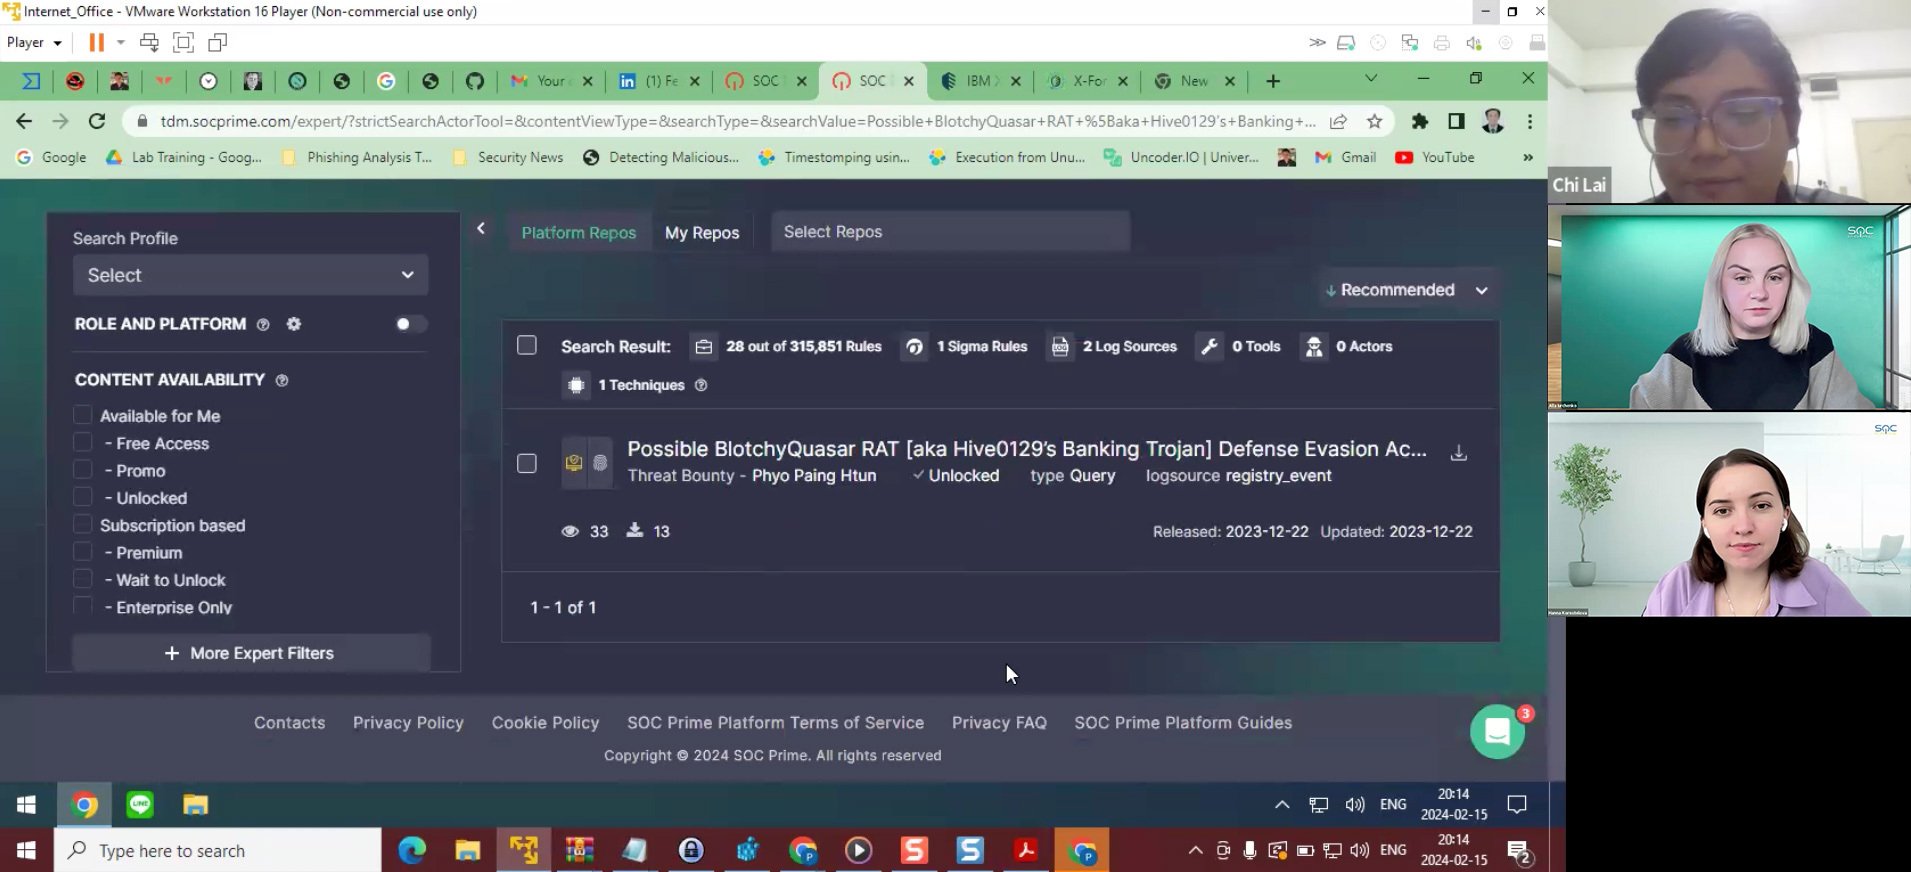The height and width of the screenshot is (872, 1911).
Task: Tick the Unlocked filter checkbox
Action: [x=83, y=497]
